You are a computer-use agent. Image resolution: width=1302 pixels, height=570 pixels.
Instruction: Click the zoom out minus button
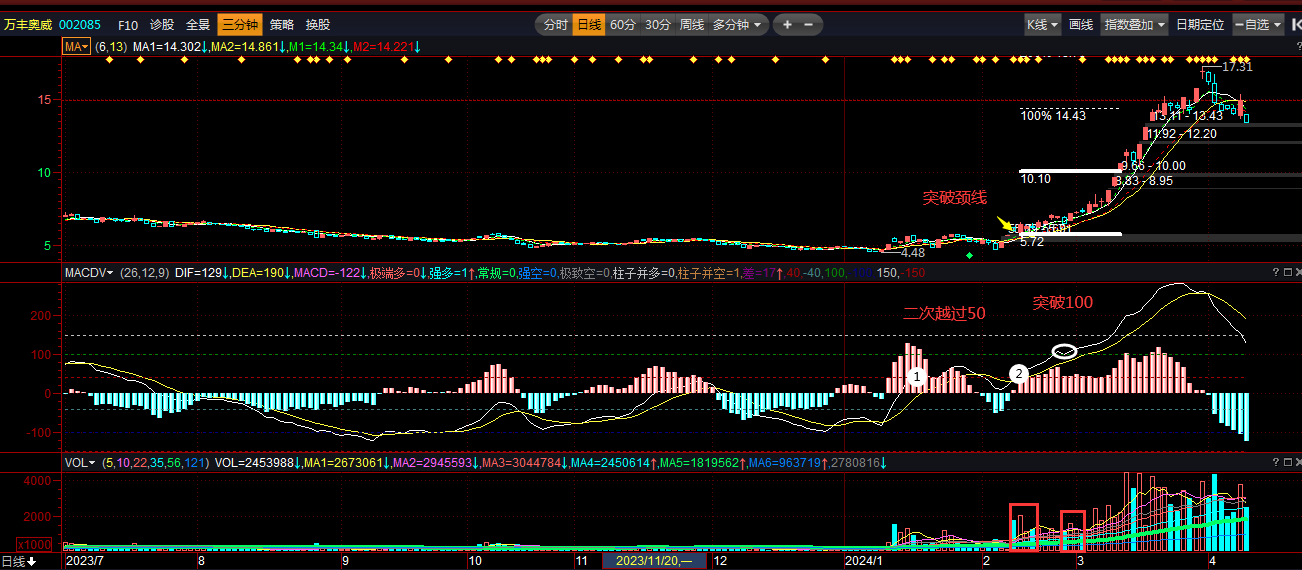pyautogui.click(x=808, y=25)
